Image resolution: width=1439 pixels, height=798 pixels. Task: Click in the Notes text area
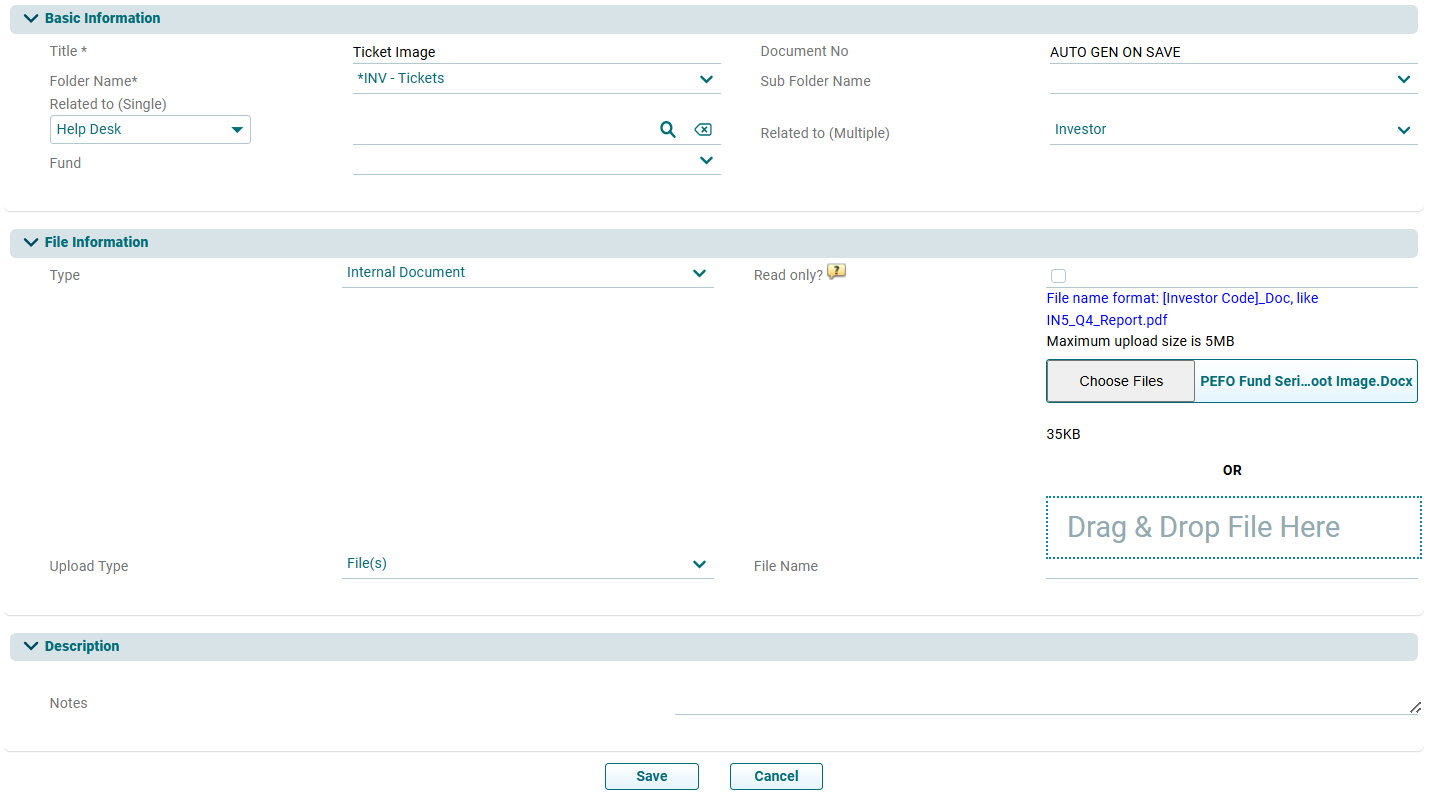(1045, 703)
